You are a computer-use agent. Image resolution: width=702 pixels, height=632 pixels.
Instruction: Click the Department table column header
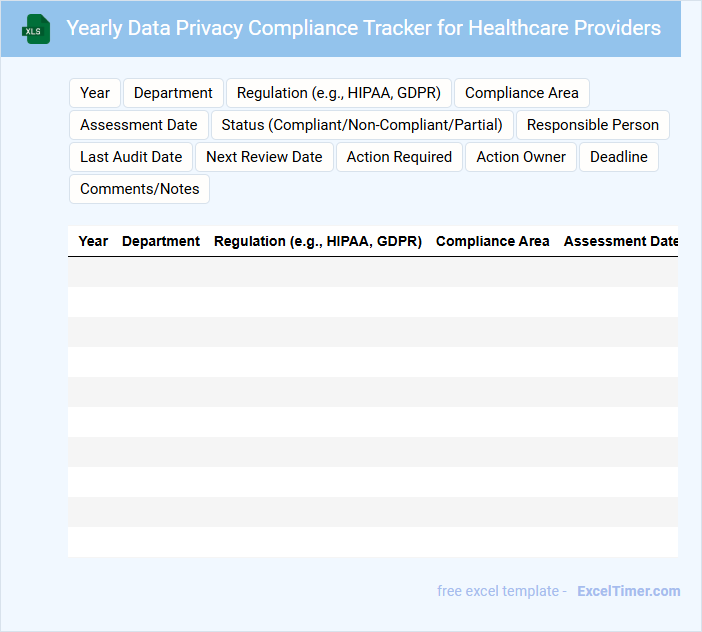pos(161,241)
